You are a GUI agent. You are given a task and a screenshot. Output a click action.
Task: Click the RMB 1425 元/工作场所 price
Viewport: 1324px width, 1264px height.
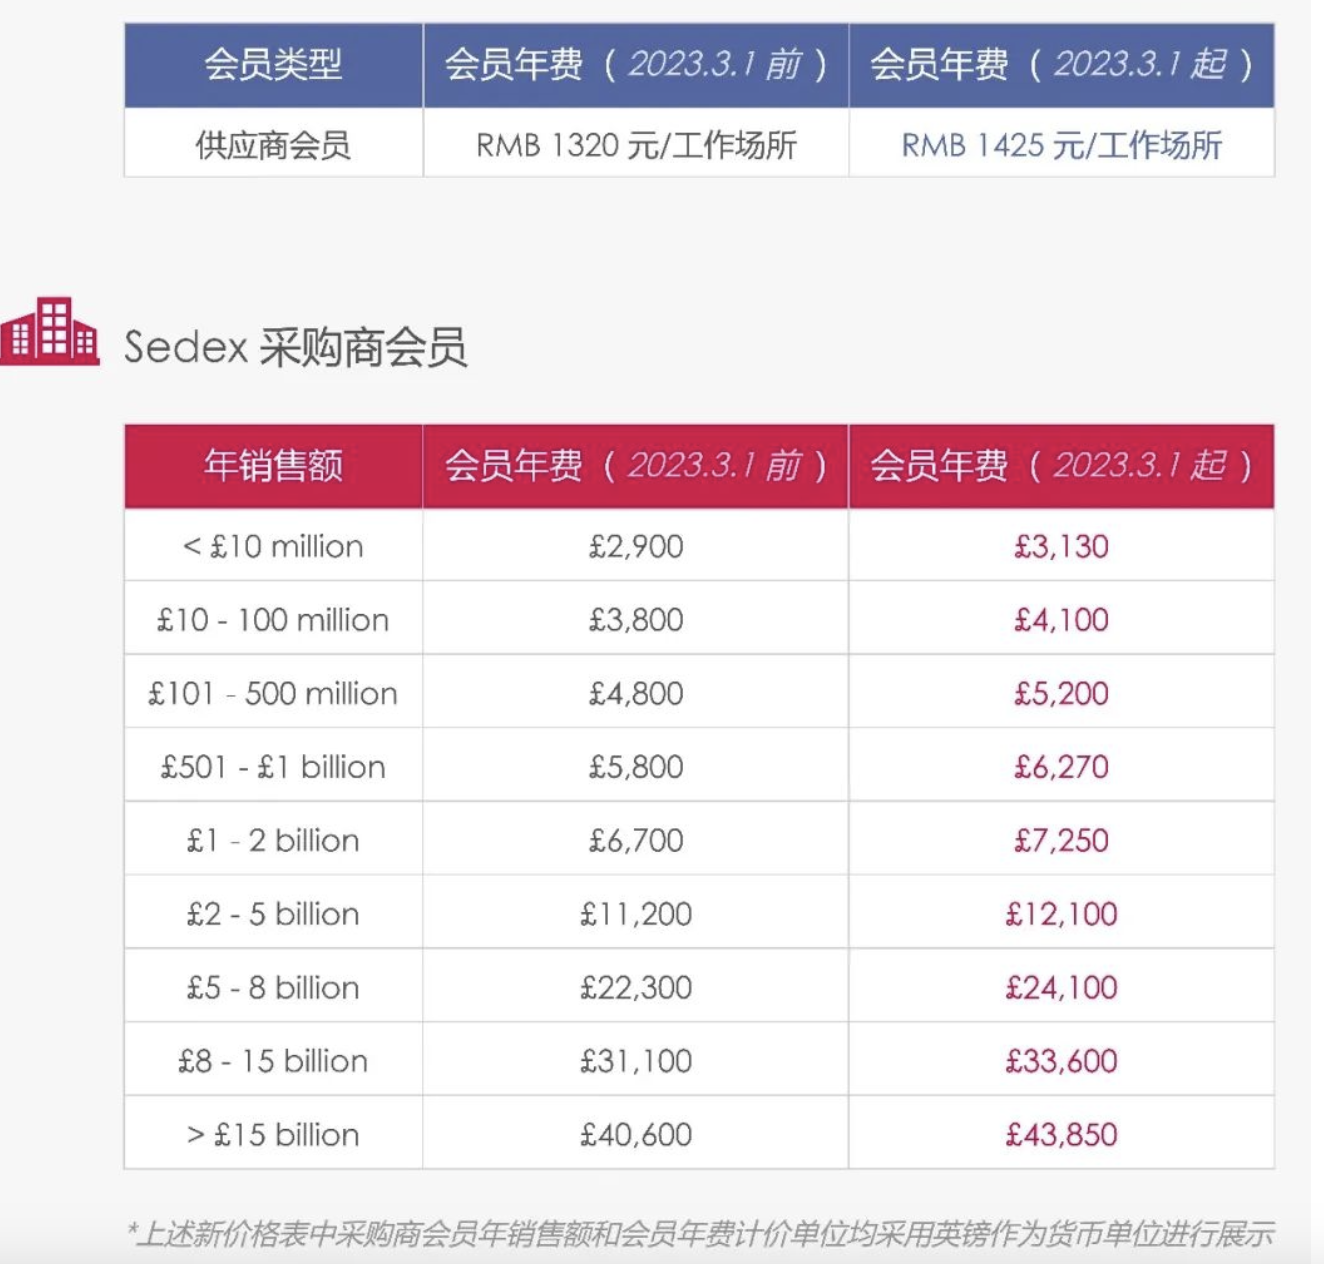coord(1061,145)
